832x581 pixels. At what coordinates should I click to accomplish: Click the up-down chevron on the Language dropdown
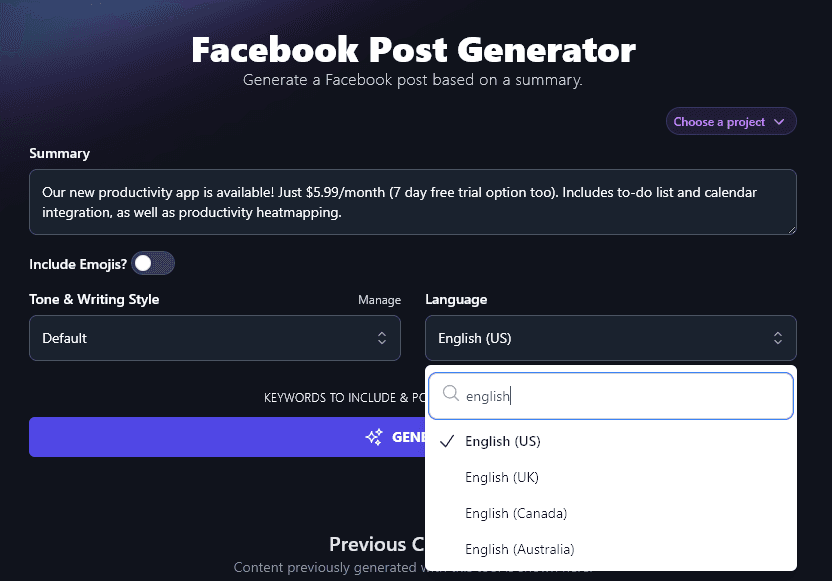pyautogui.click(x=778, y=338)
